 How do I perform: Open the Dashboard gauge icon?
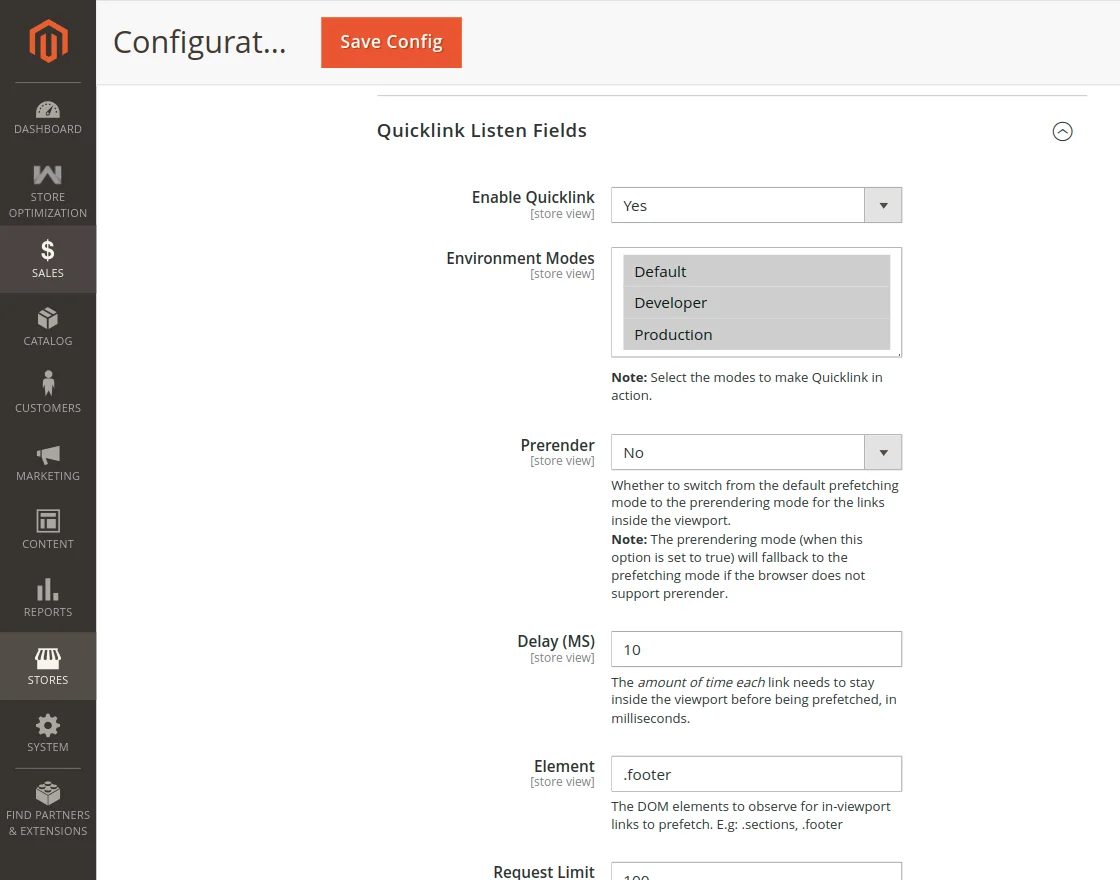[48, 109]
